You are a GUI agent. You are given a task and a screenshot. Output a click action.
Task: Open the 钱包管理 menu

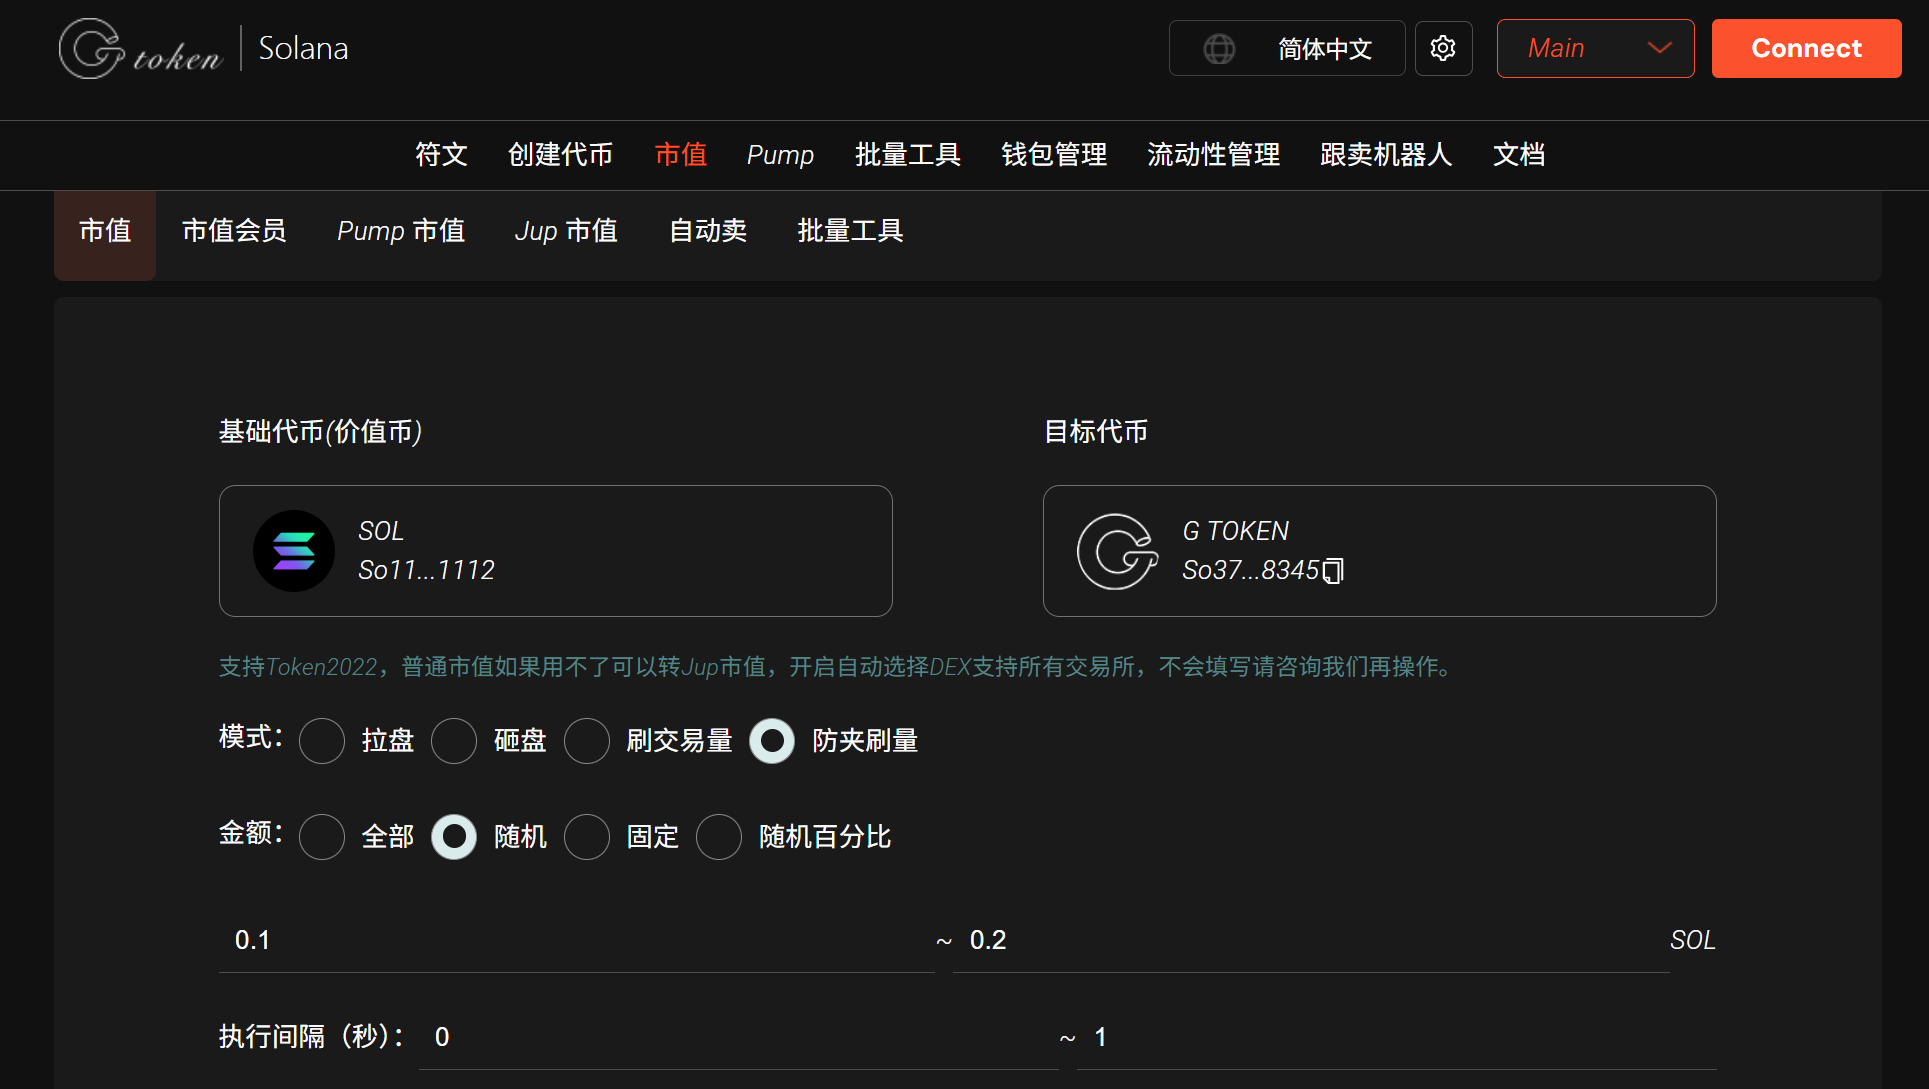[1054, 154]
